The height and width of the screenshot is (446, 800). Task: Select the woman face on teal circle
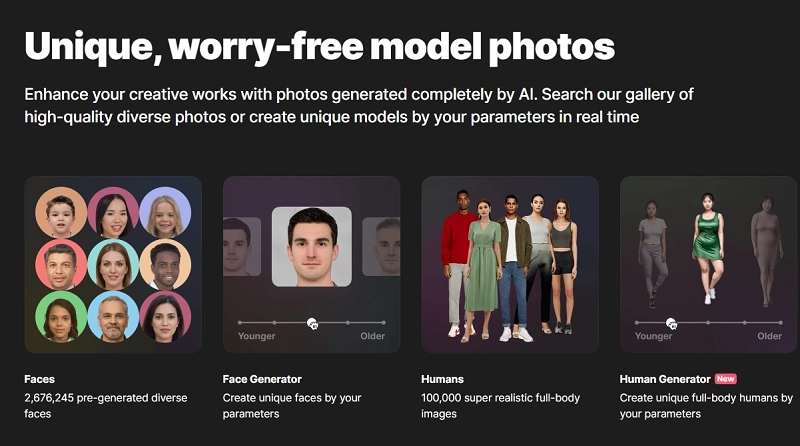click(113, 265)
